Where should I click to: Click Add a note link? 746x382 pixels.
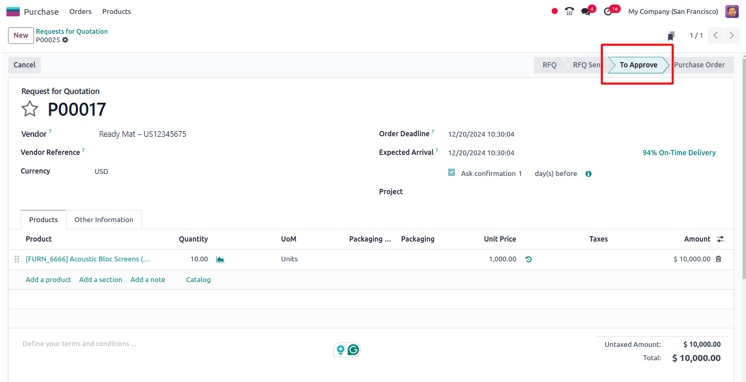pos(148,280)
